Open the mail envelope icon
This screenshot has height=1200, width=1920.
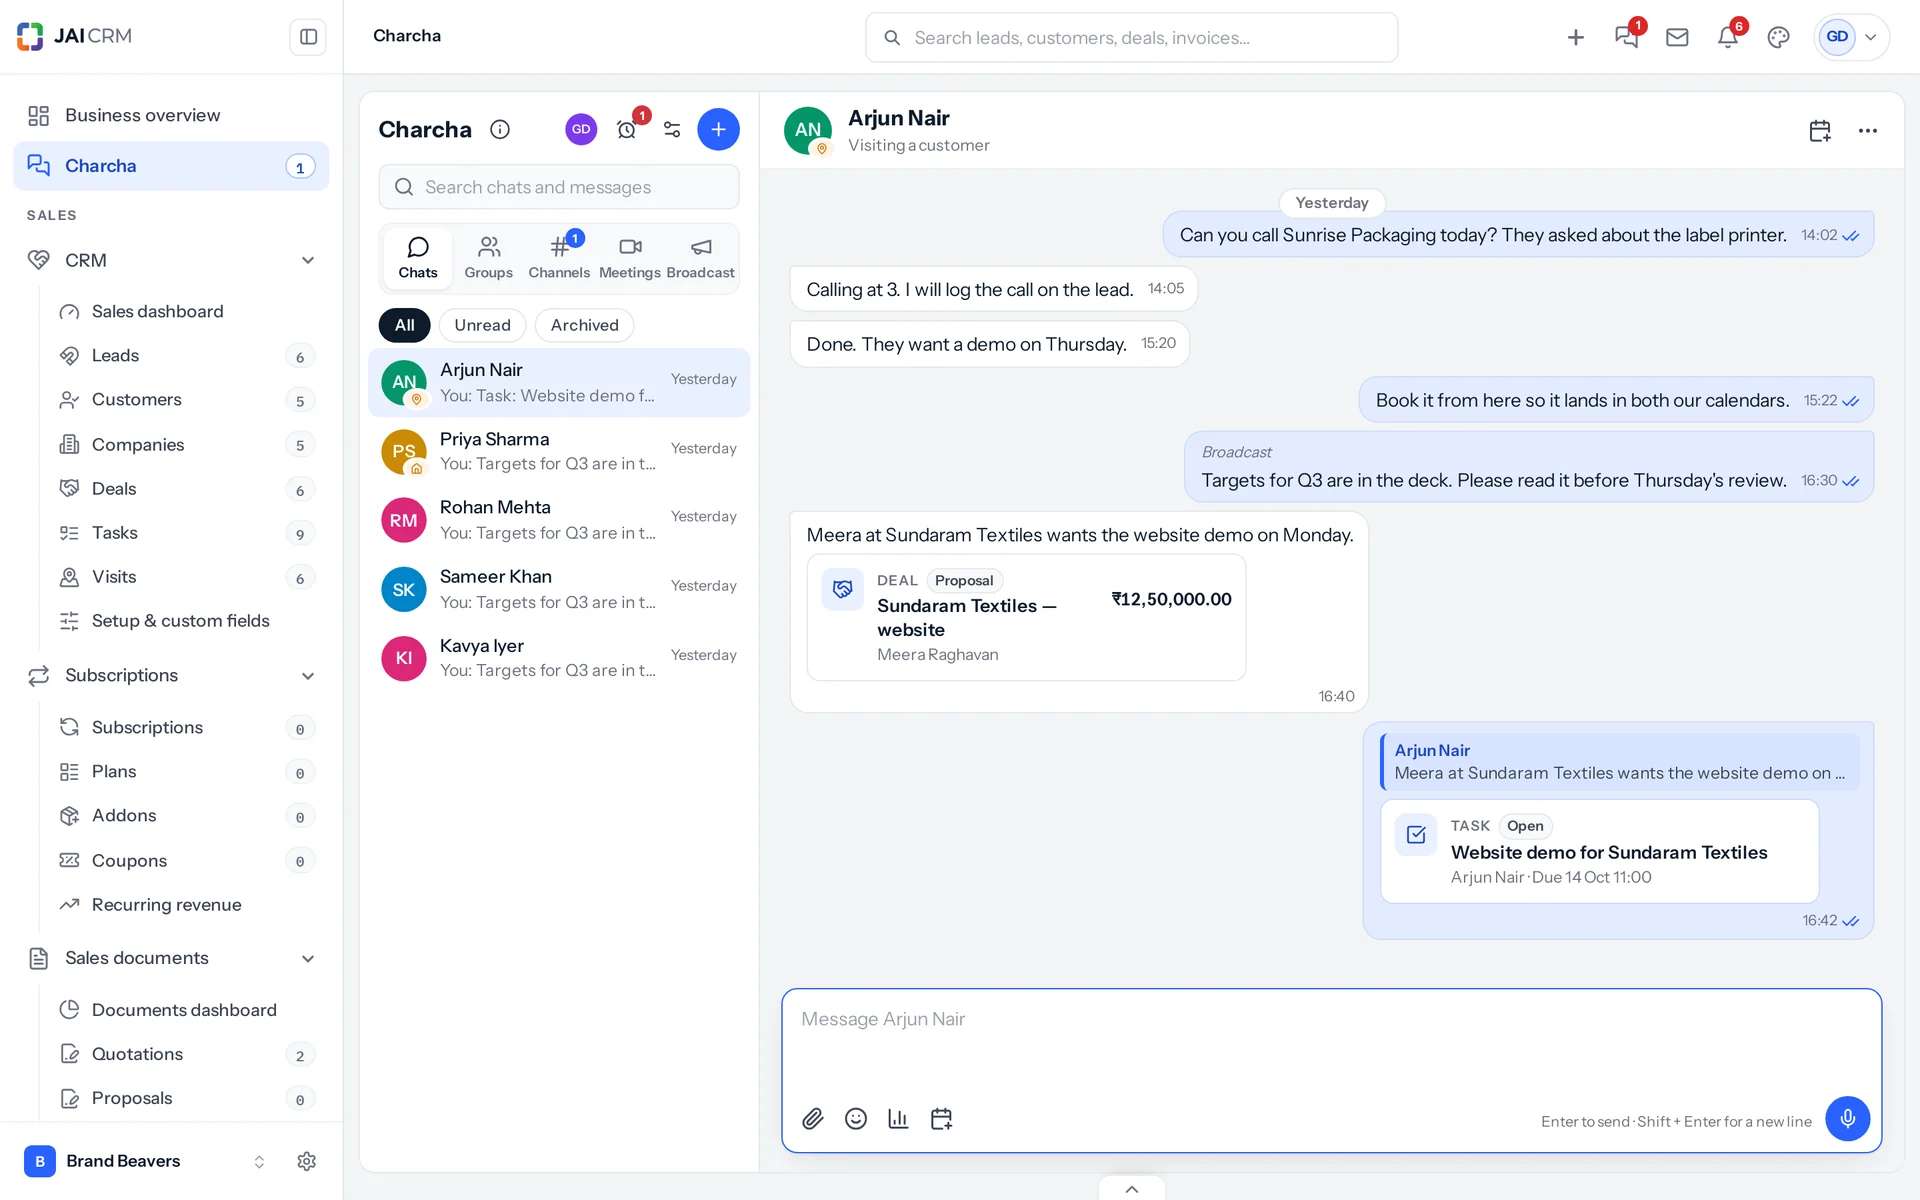(1677, 37)
